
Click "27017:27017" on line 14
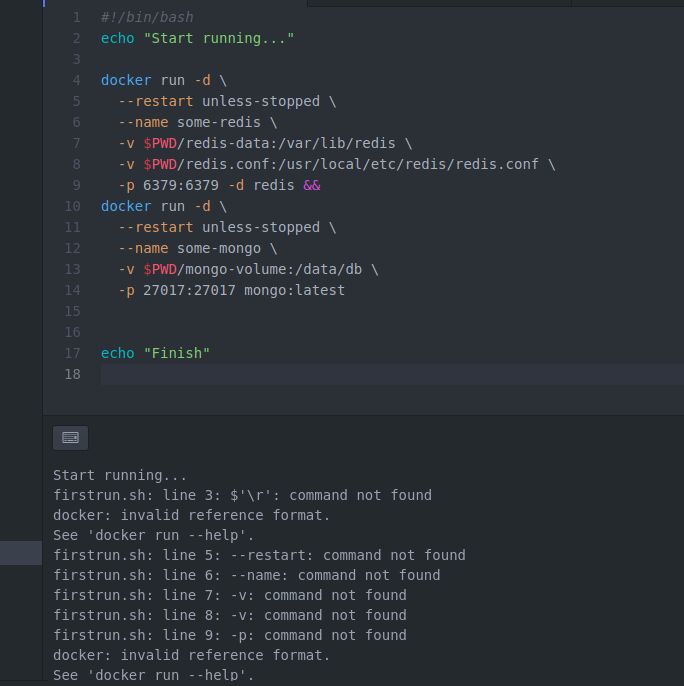tap(189, 290)
